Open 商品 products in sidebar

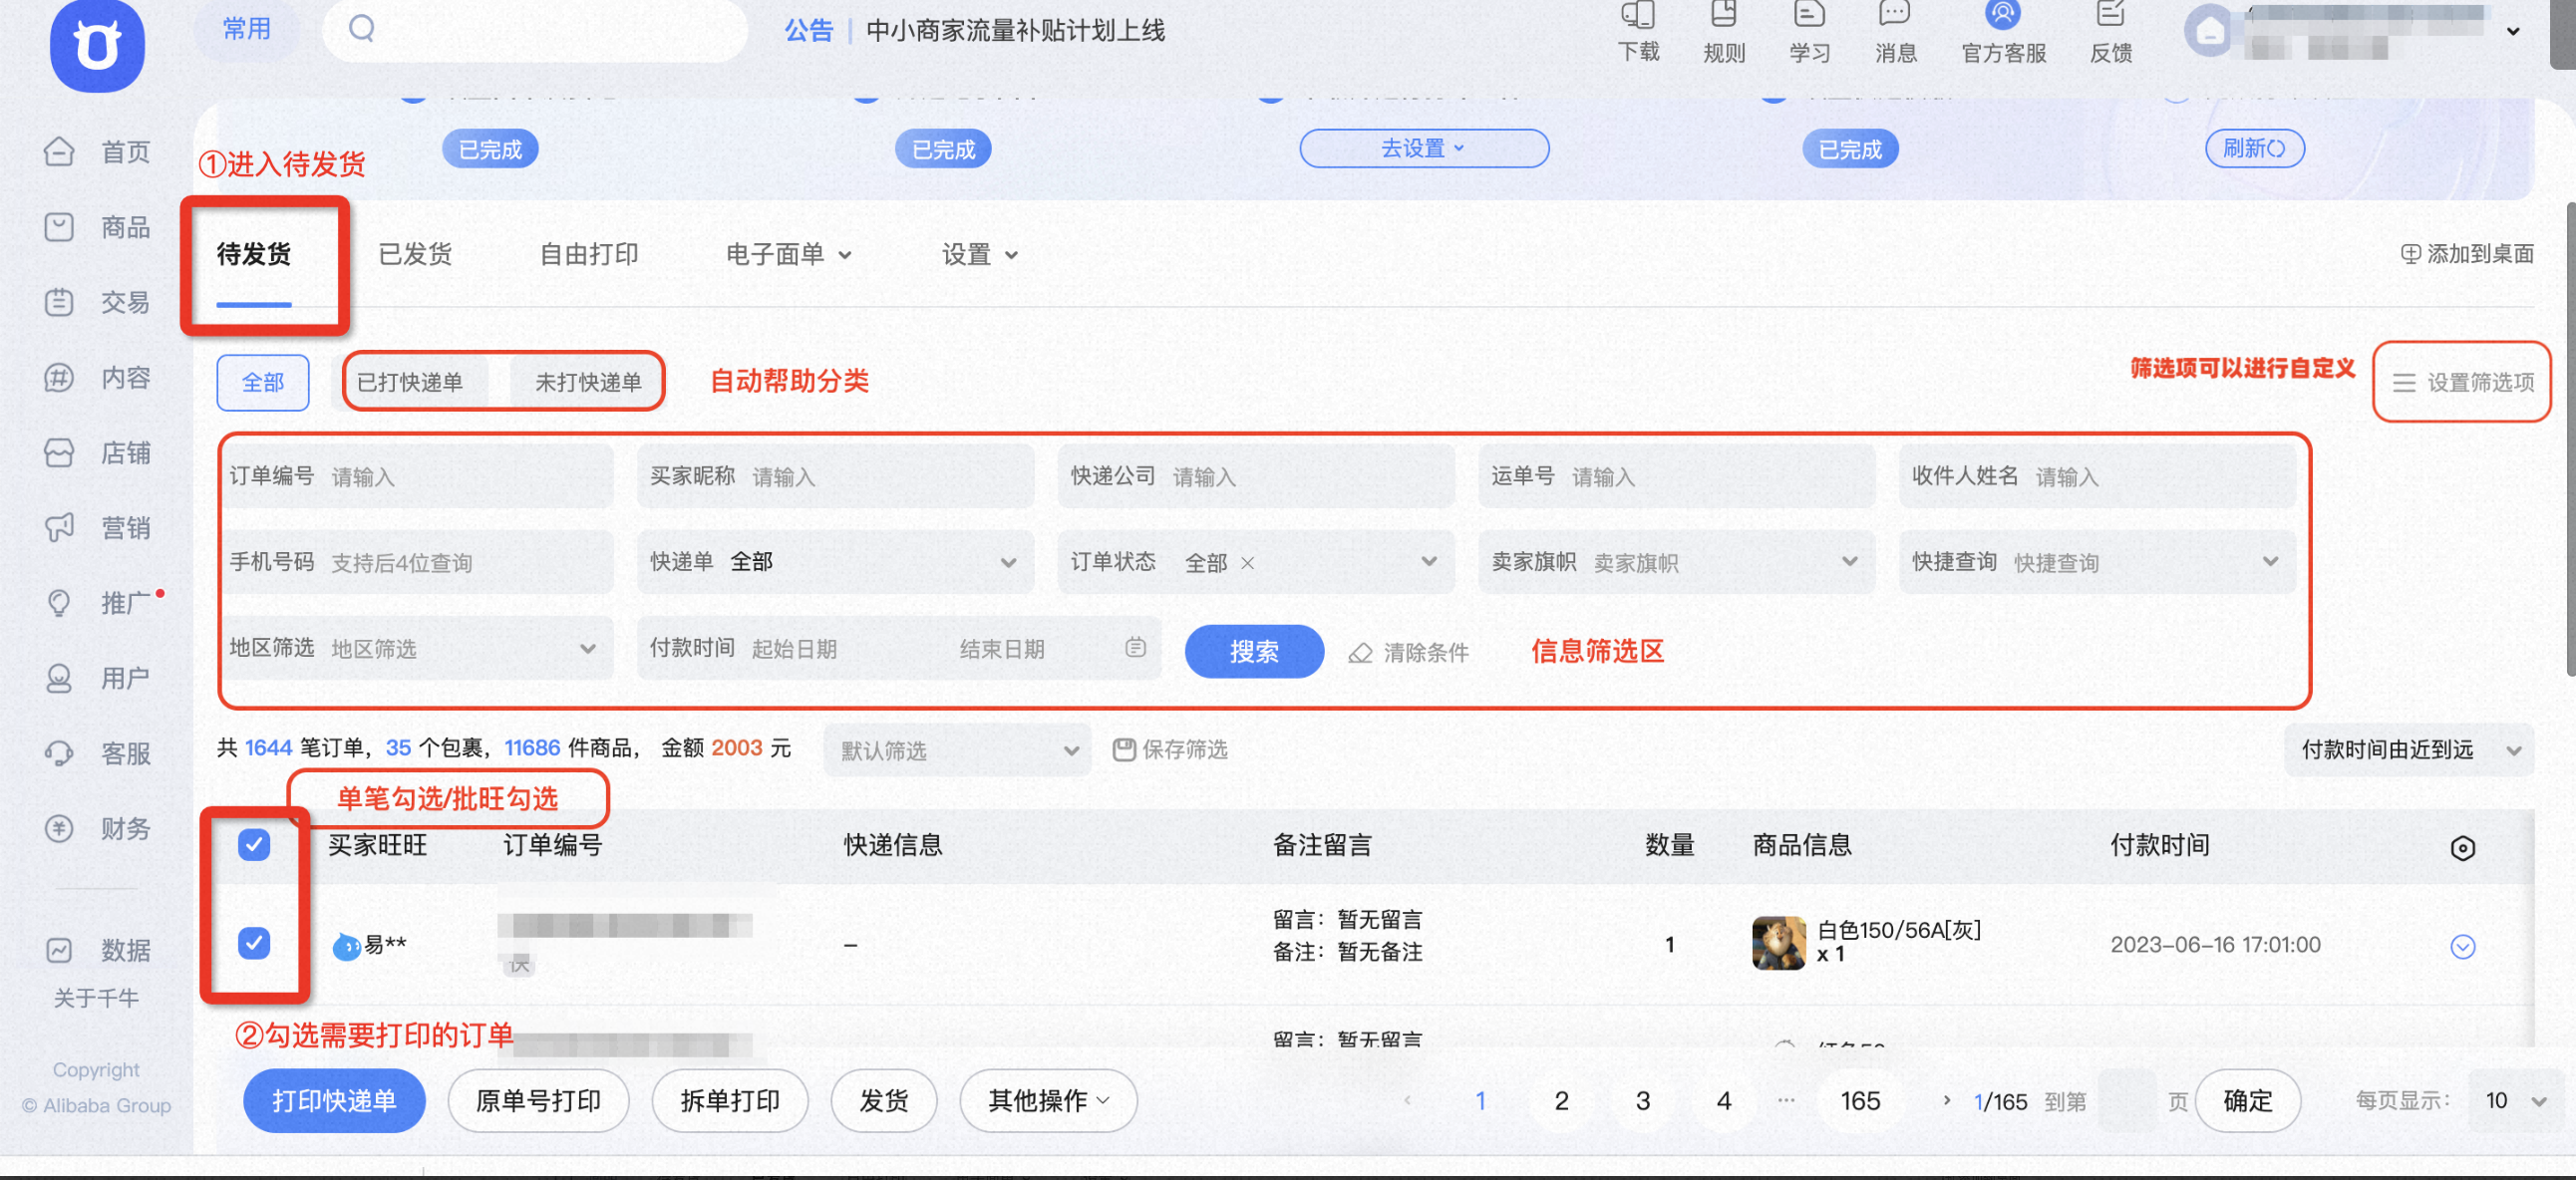coord(97,227)
